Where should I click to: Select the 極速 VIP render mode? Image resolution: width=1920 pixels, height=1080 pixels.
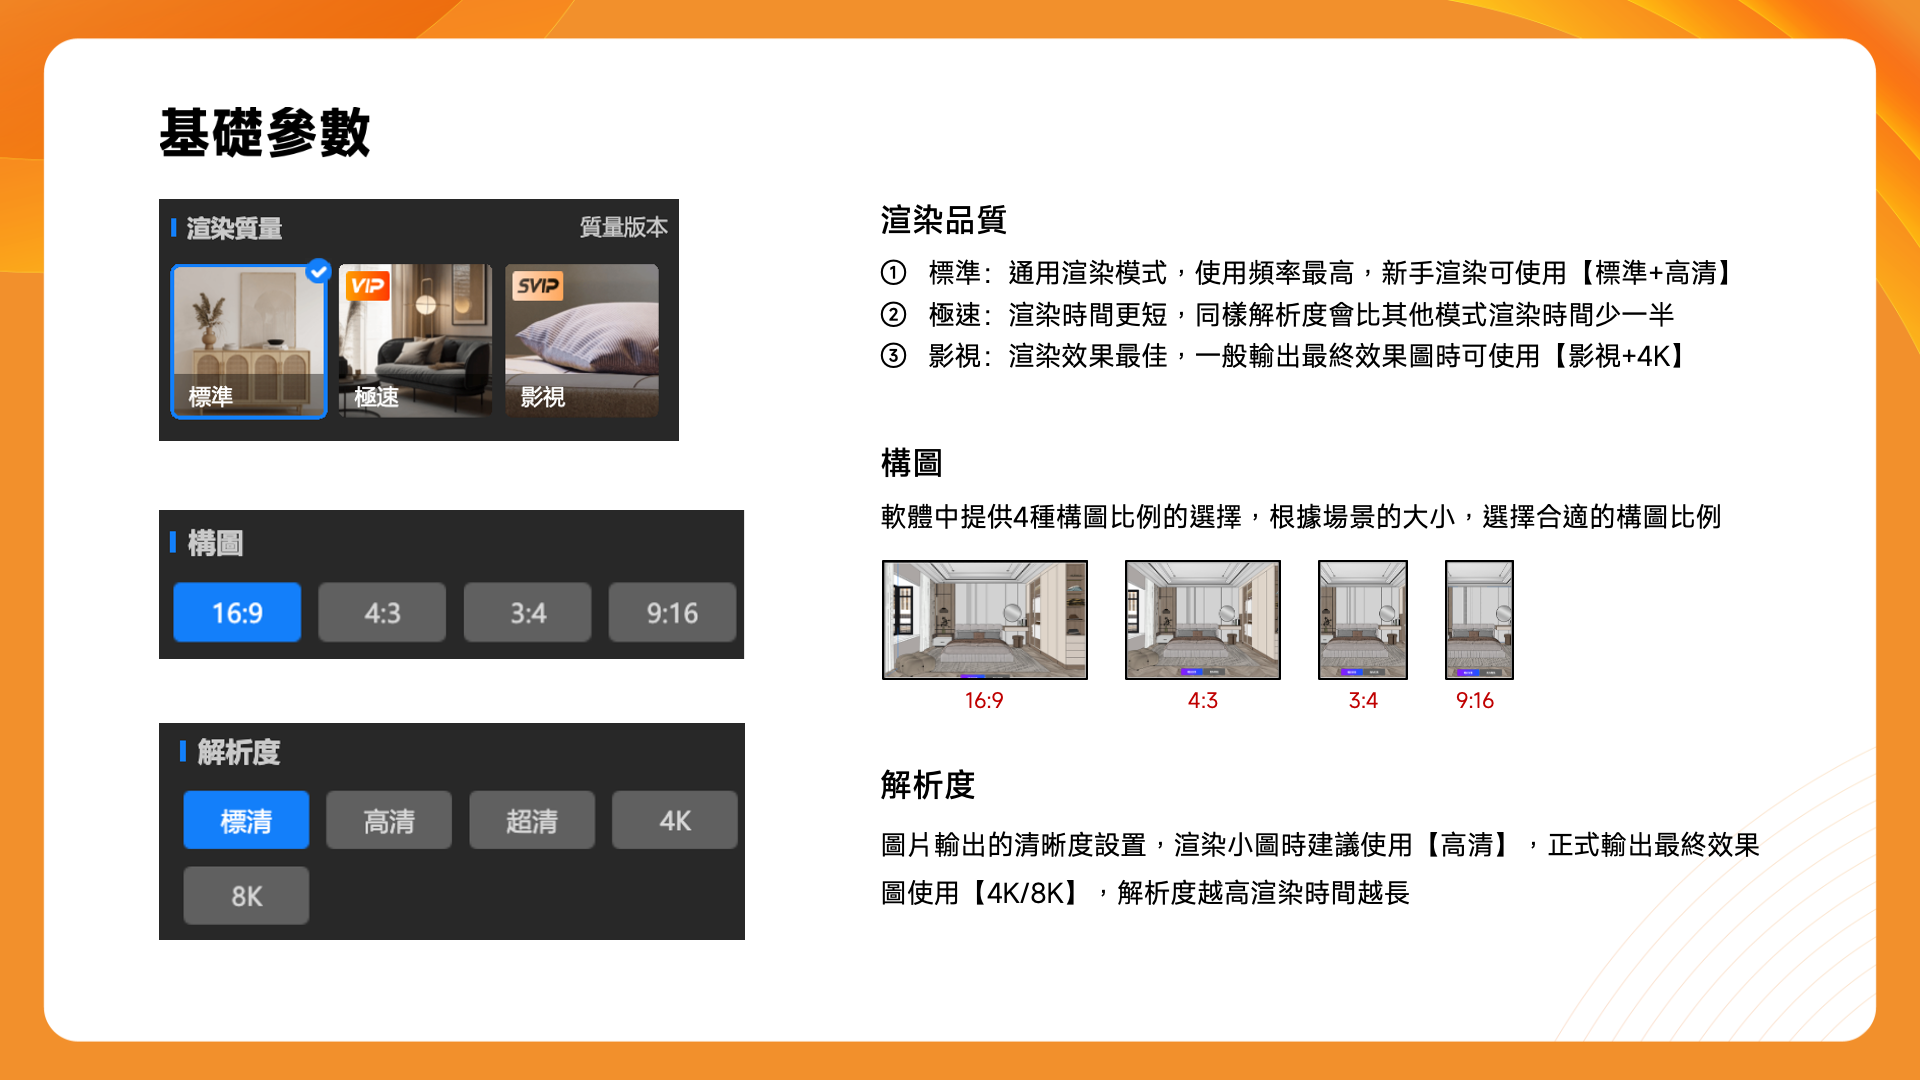[x=415, y=341]
